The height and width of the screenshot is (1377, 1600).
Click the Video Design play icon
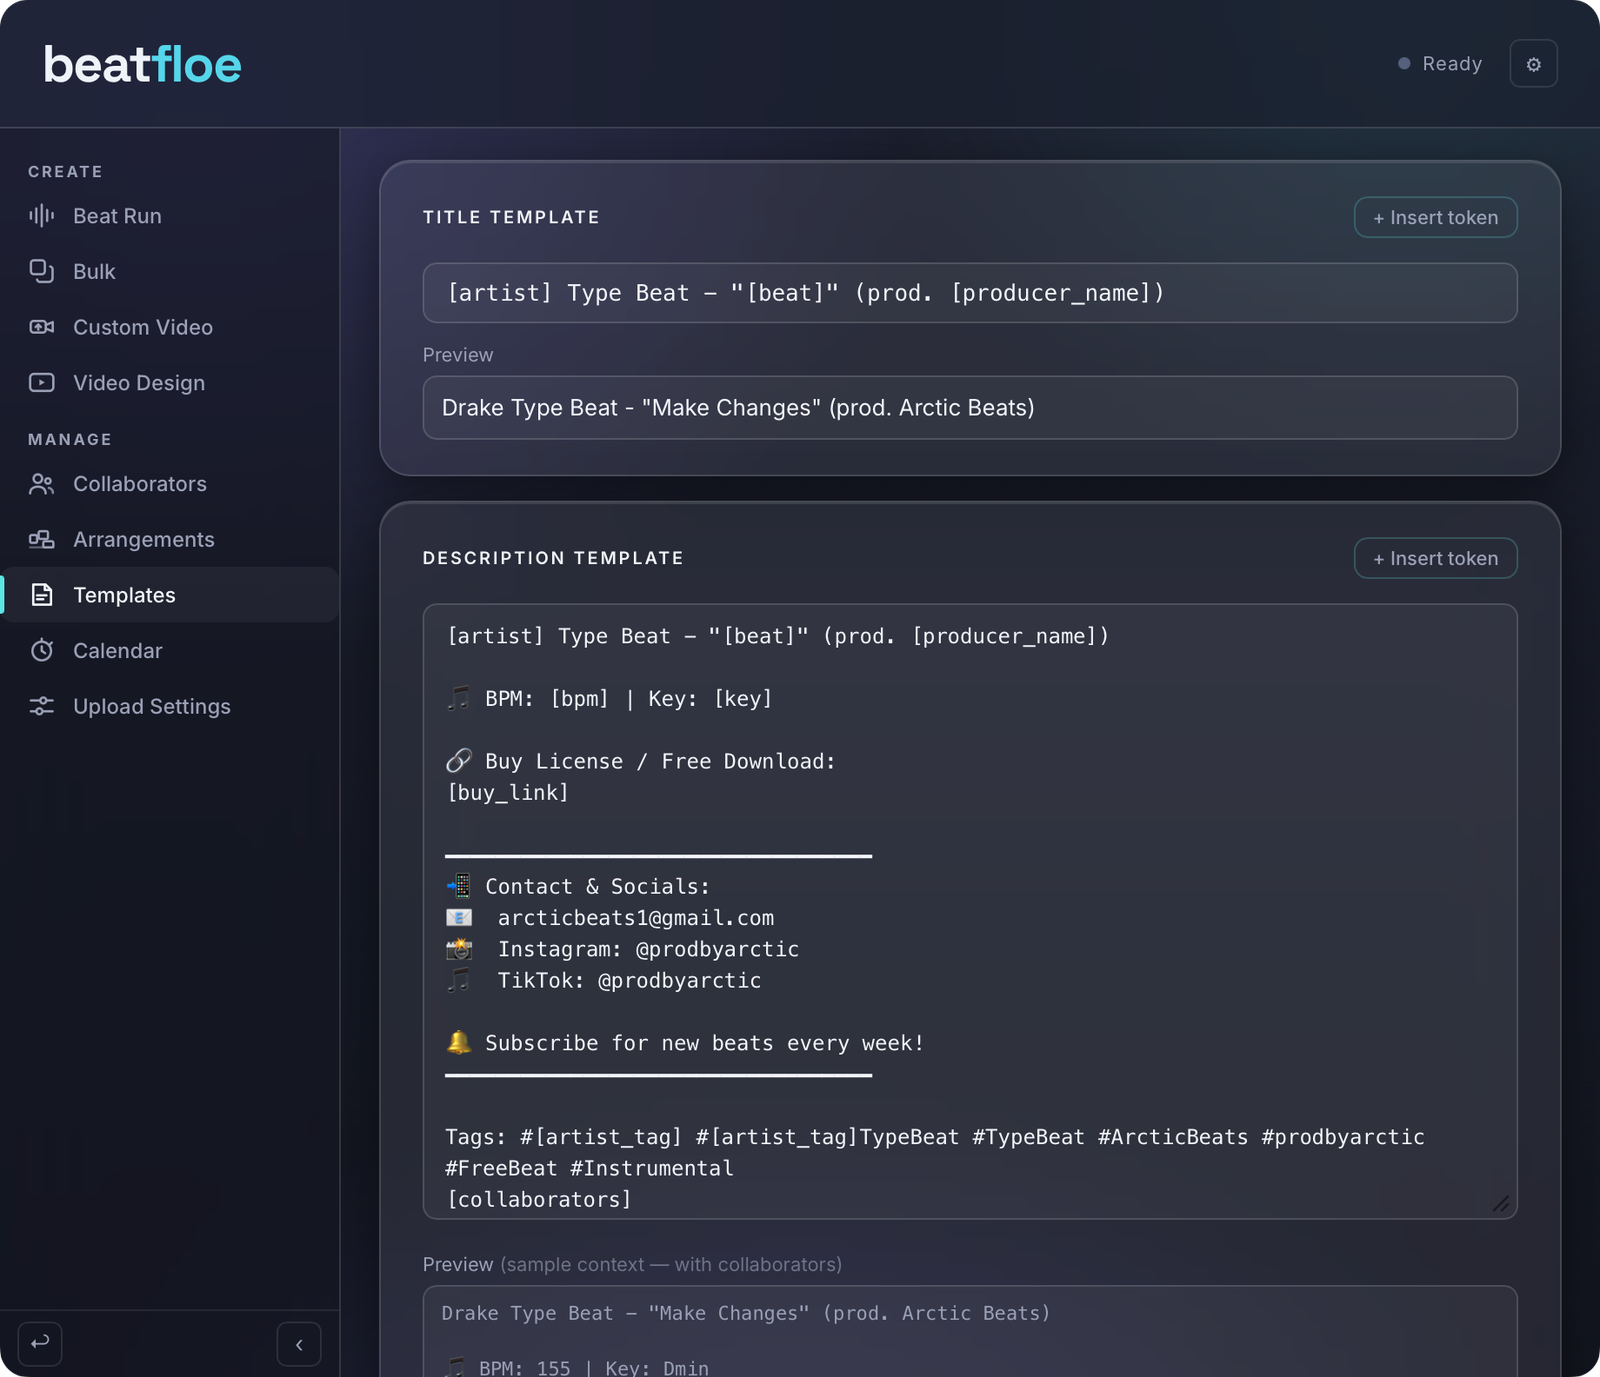(x=41, y=383)
